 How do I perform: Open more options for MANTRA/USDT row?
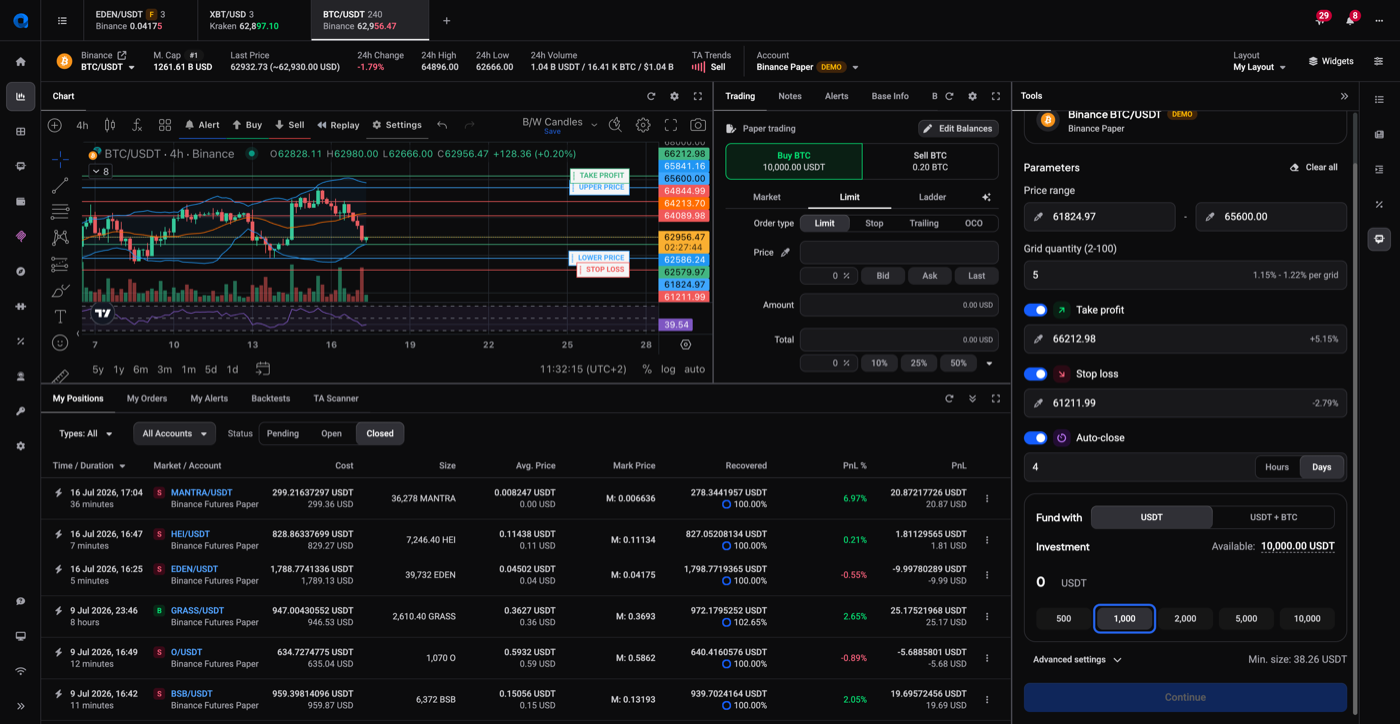click(x=987, y=498)
